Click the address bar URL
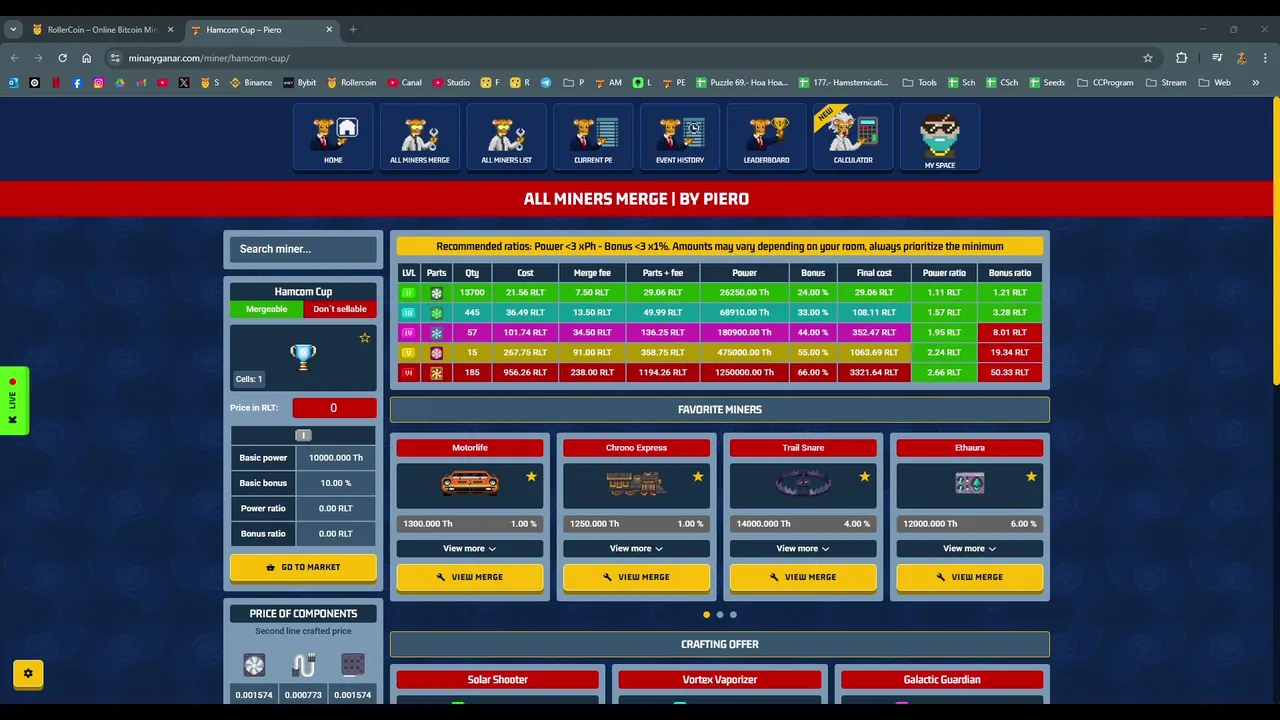 [209, 58]
